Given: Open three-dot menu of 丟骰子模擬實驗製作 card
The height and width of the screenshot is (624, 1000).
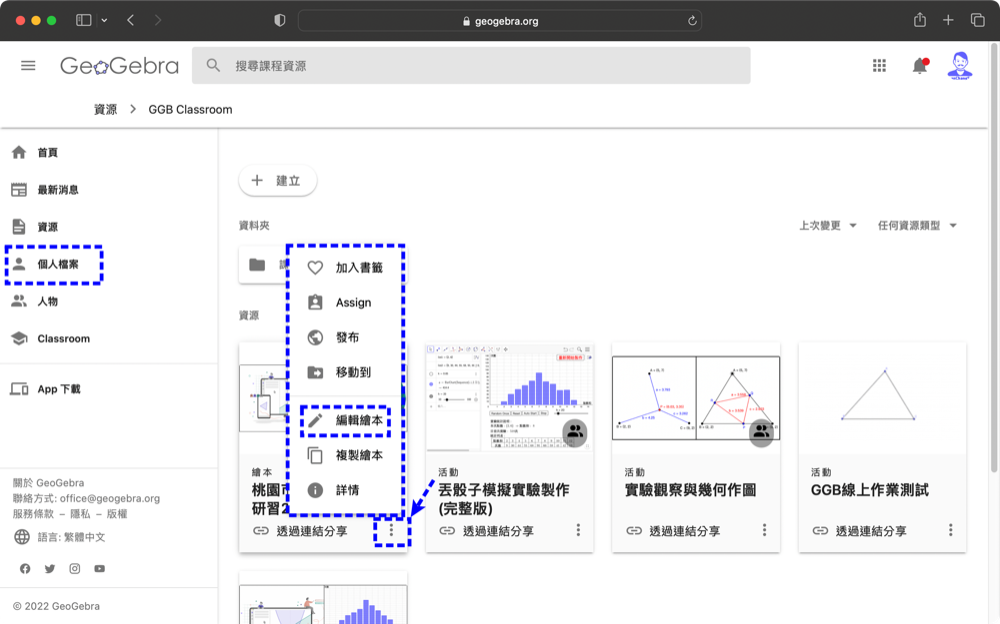Looking at the screenshot, I should point(578,530).
